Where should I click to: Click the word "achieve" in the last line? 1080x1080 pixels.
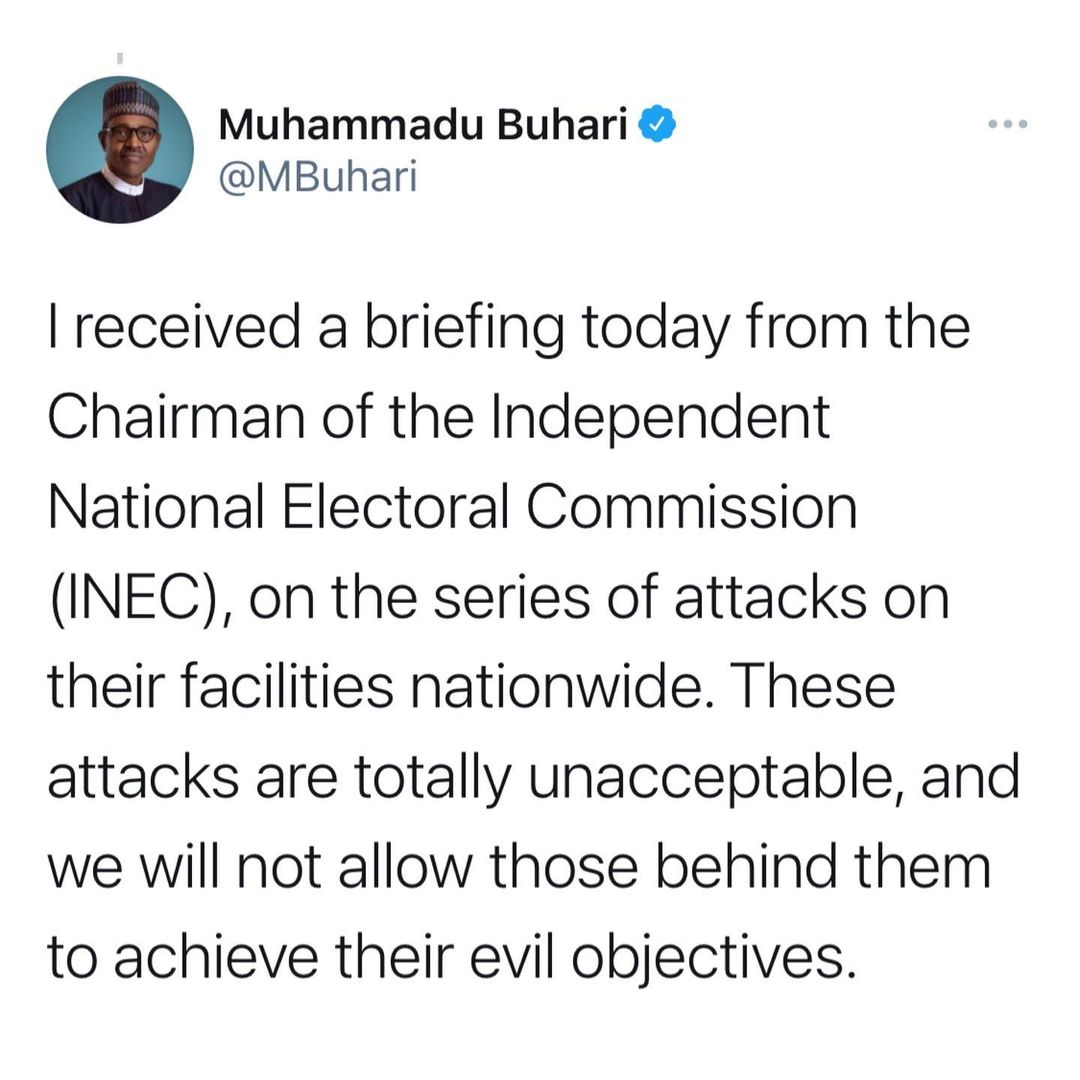pyautogui.click(x=216, y=957)
